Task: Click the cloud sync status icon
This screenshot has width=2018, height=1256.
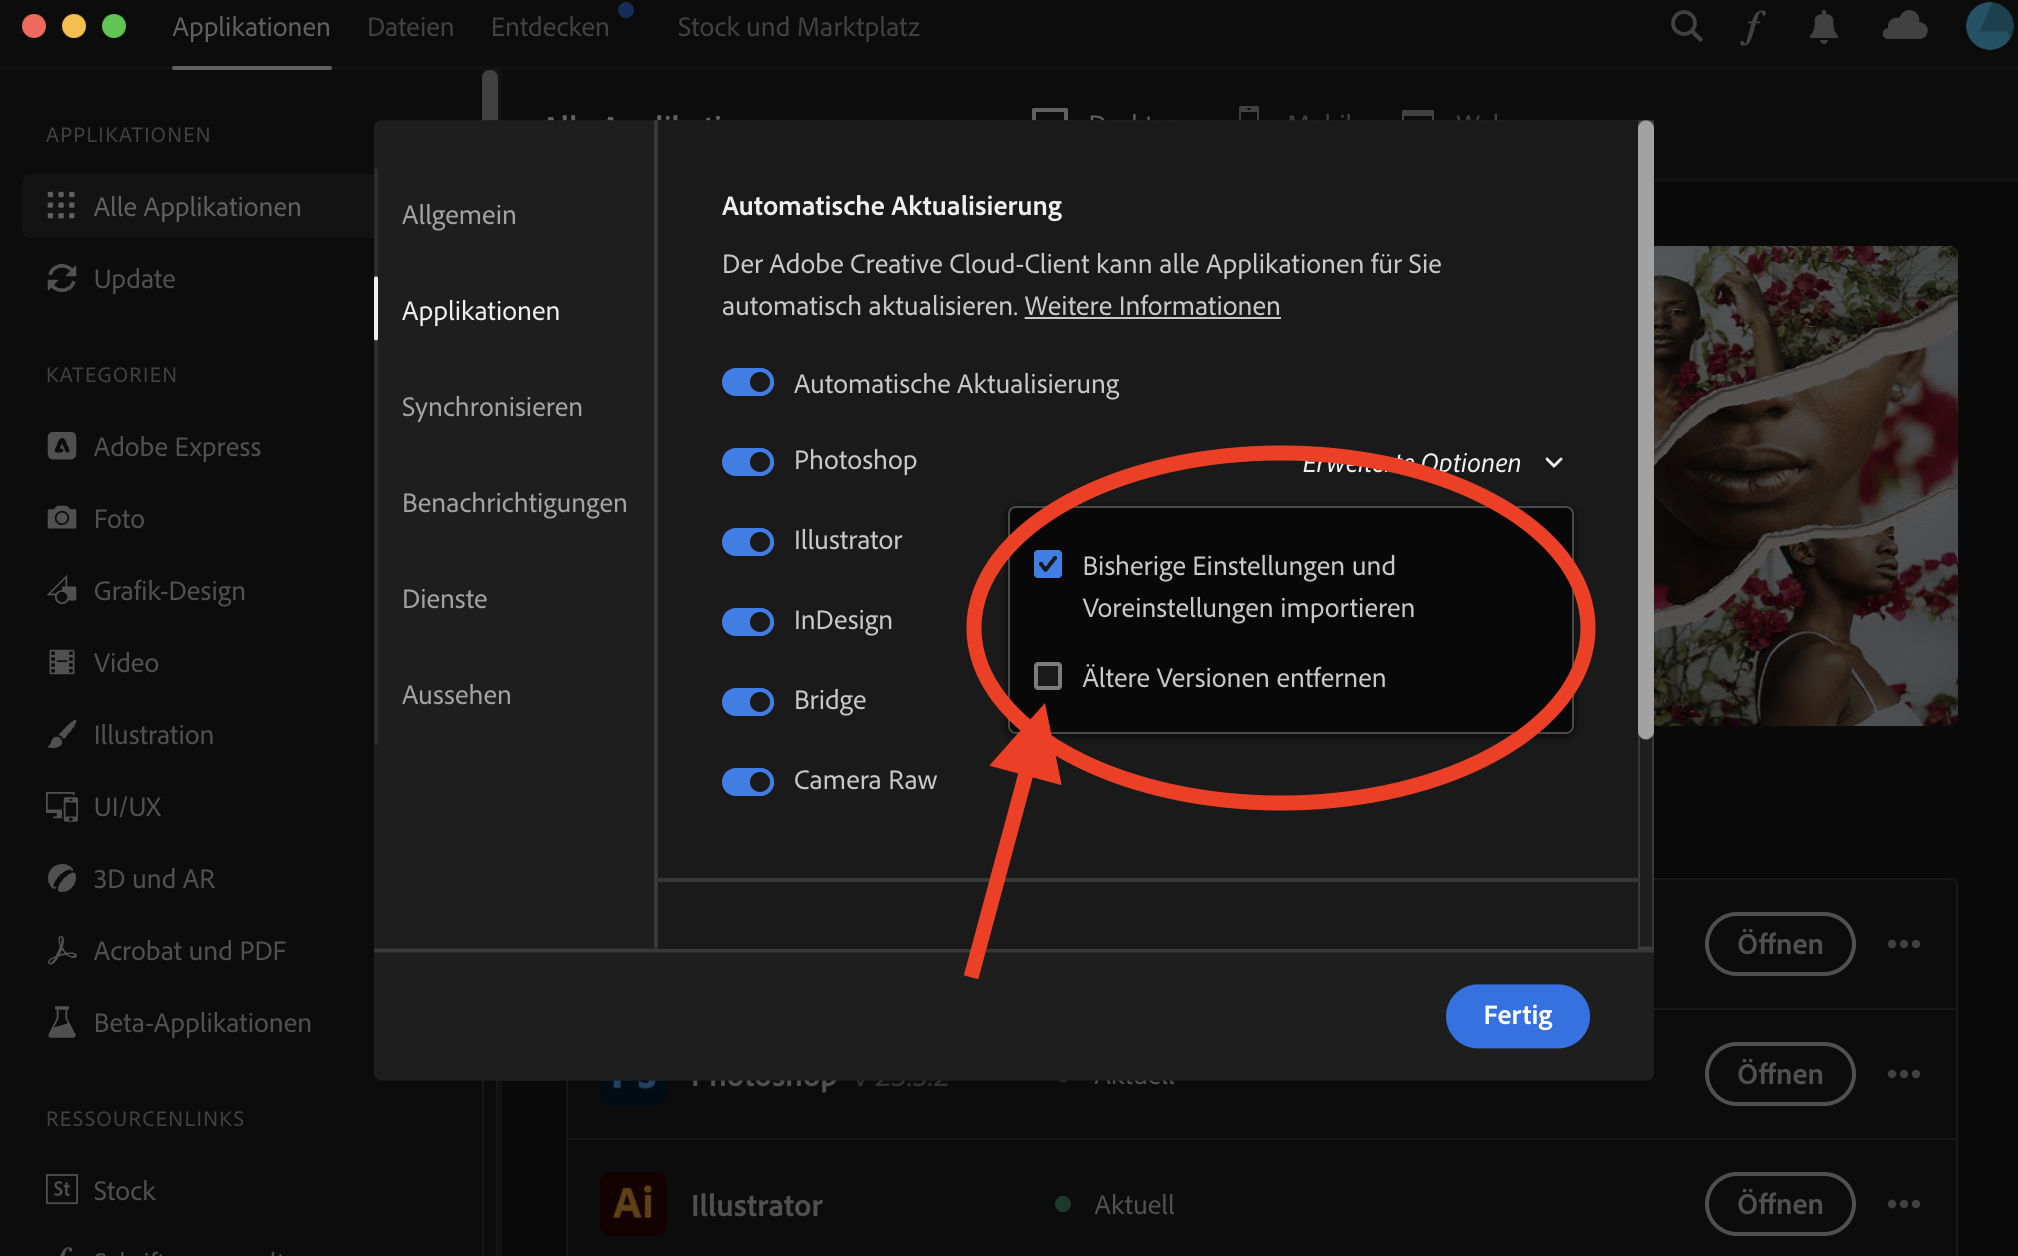Action: (x=1904, y=27)
